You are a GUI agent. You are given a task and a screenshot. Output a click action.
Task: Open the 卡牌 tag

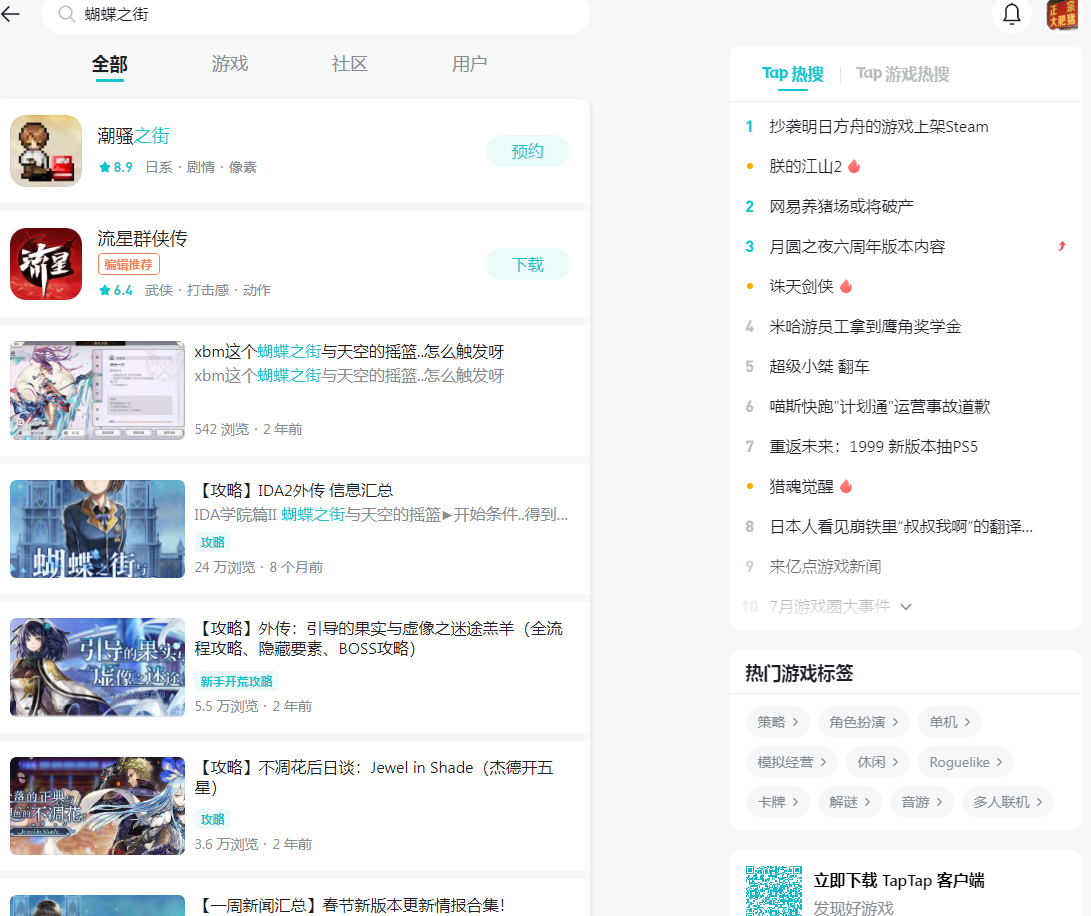click(x=778, y=802)
